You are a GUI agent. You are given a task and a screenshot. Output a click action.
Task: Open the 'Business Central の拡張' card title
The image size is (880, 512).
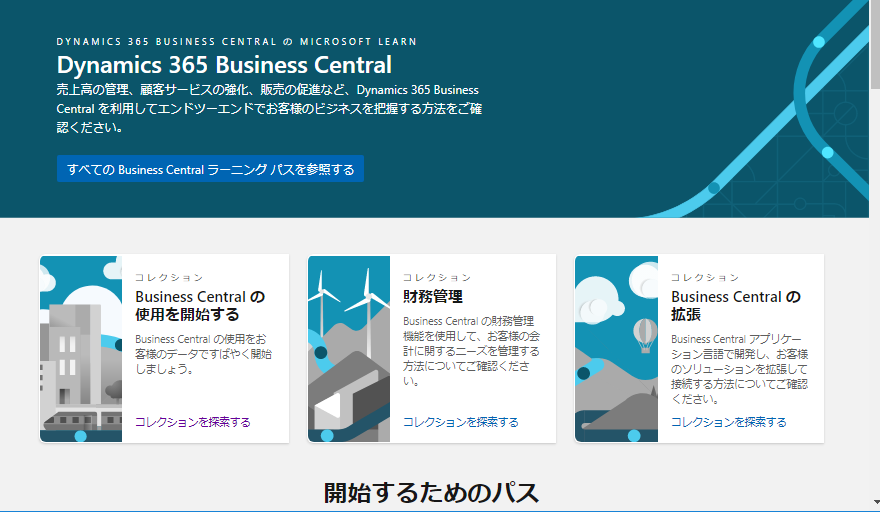click(736, 305)
